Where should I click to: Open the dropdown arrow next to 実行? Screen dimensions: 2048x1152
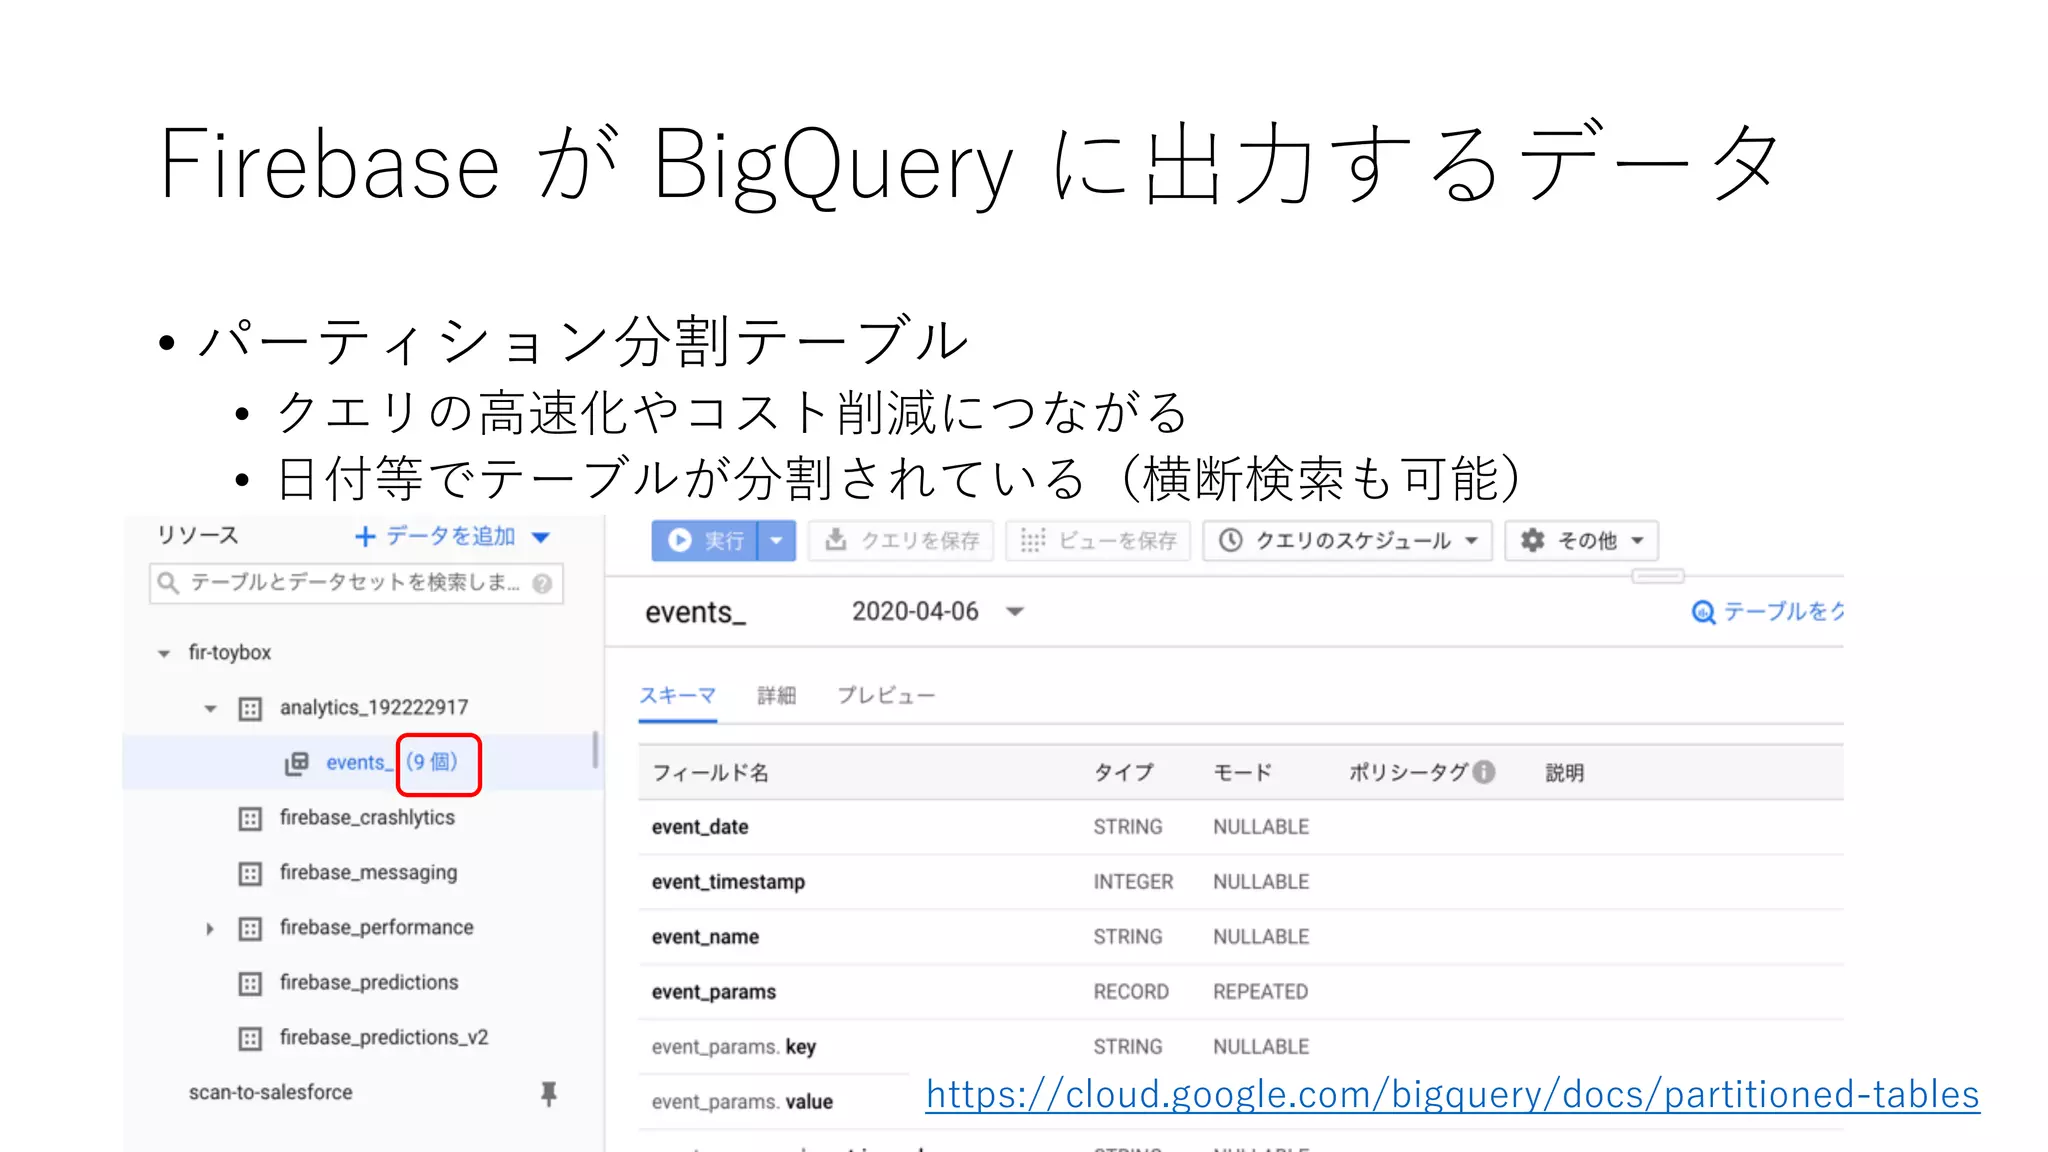point(776,541)
